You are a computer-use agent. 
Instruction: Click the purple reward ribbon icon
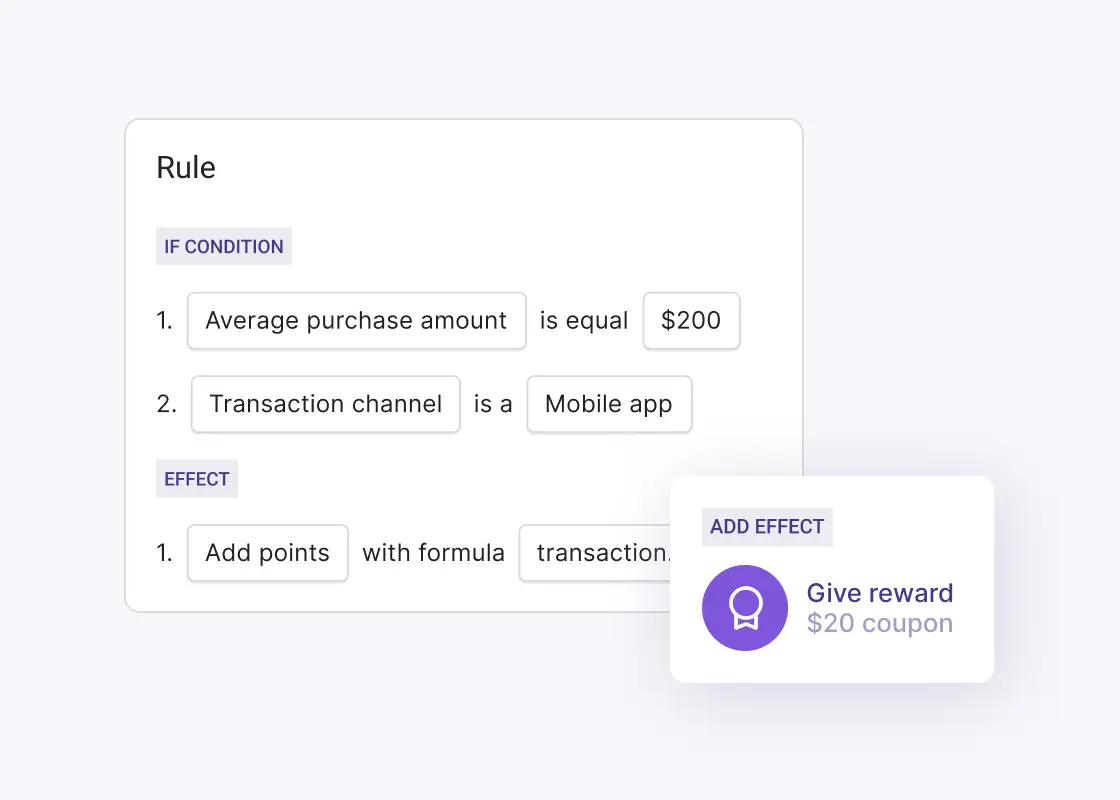[x=745, y=608]
